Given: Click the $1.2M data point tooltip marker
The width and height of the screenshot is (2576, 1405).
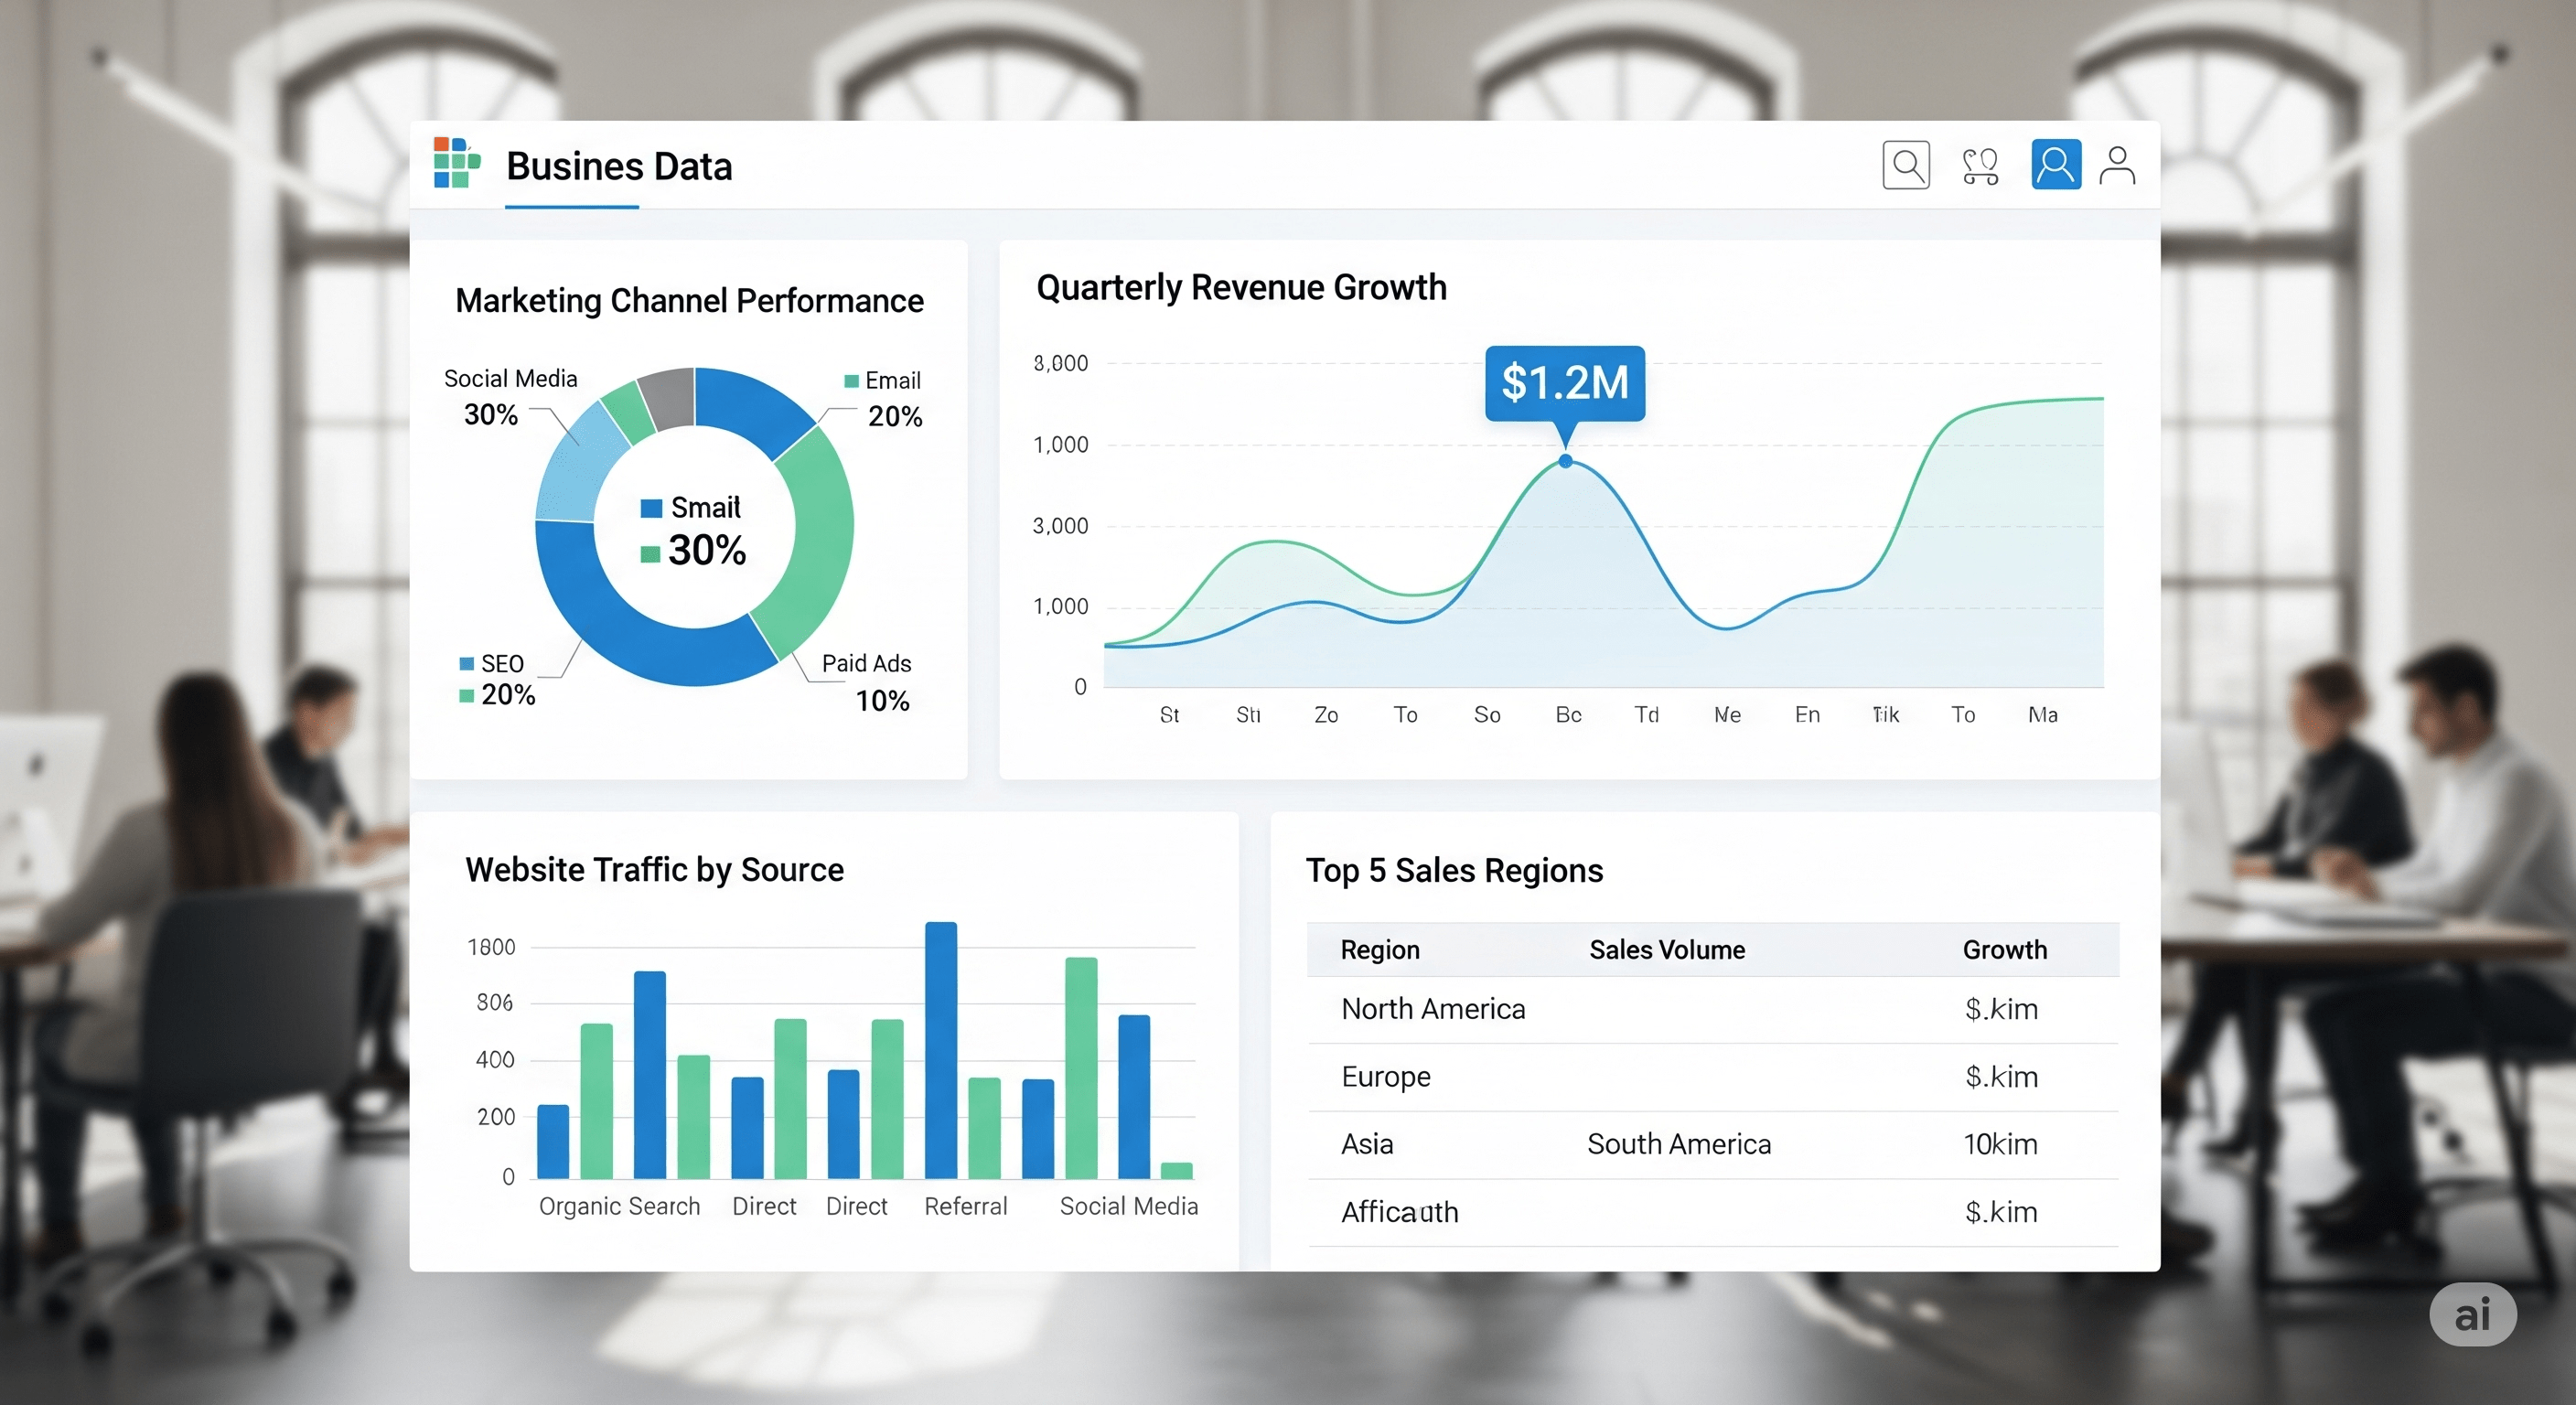Looking at the screenshot, I should pos(1564,462).
